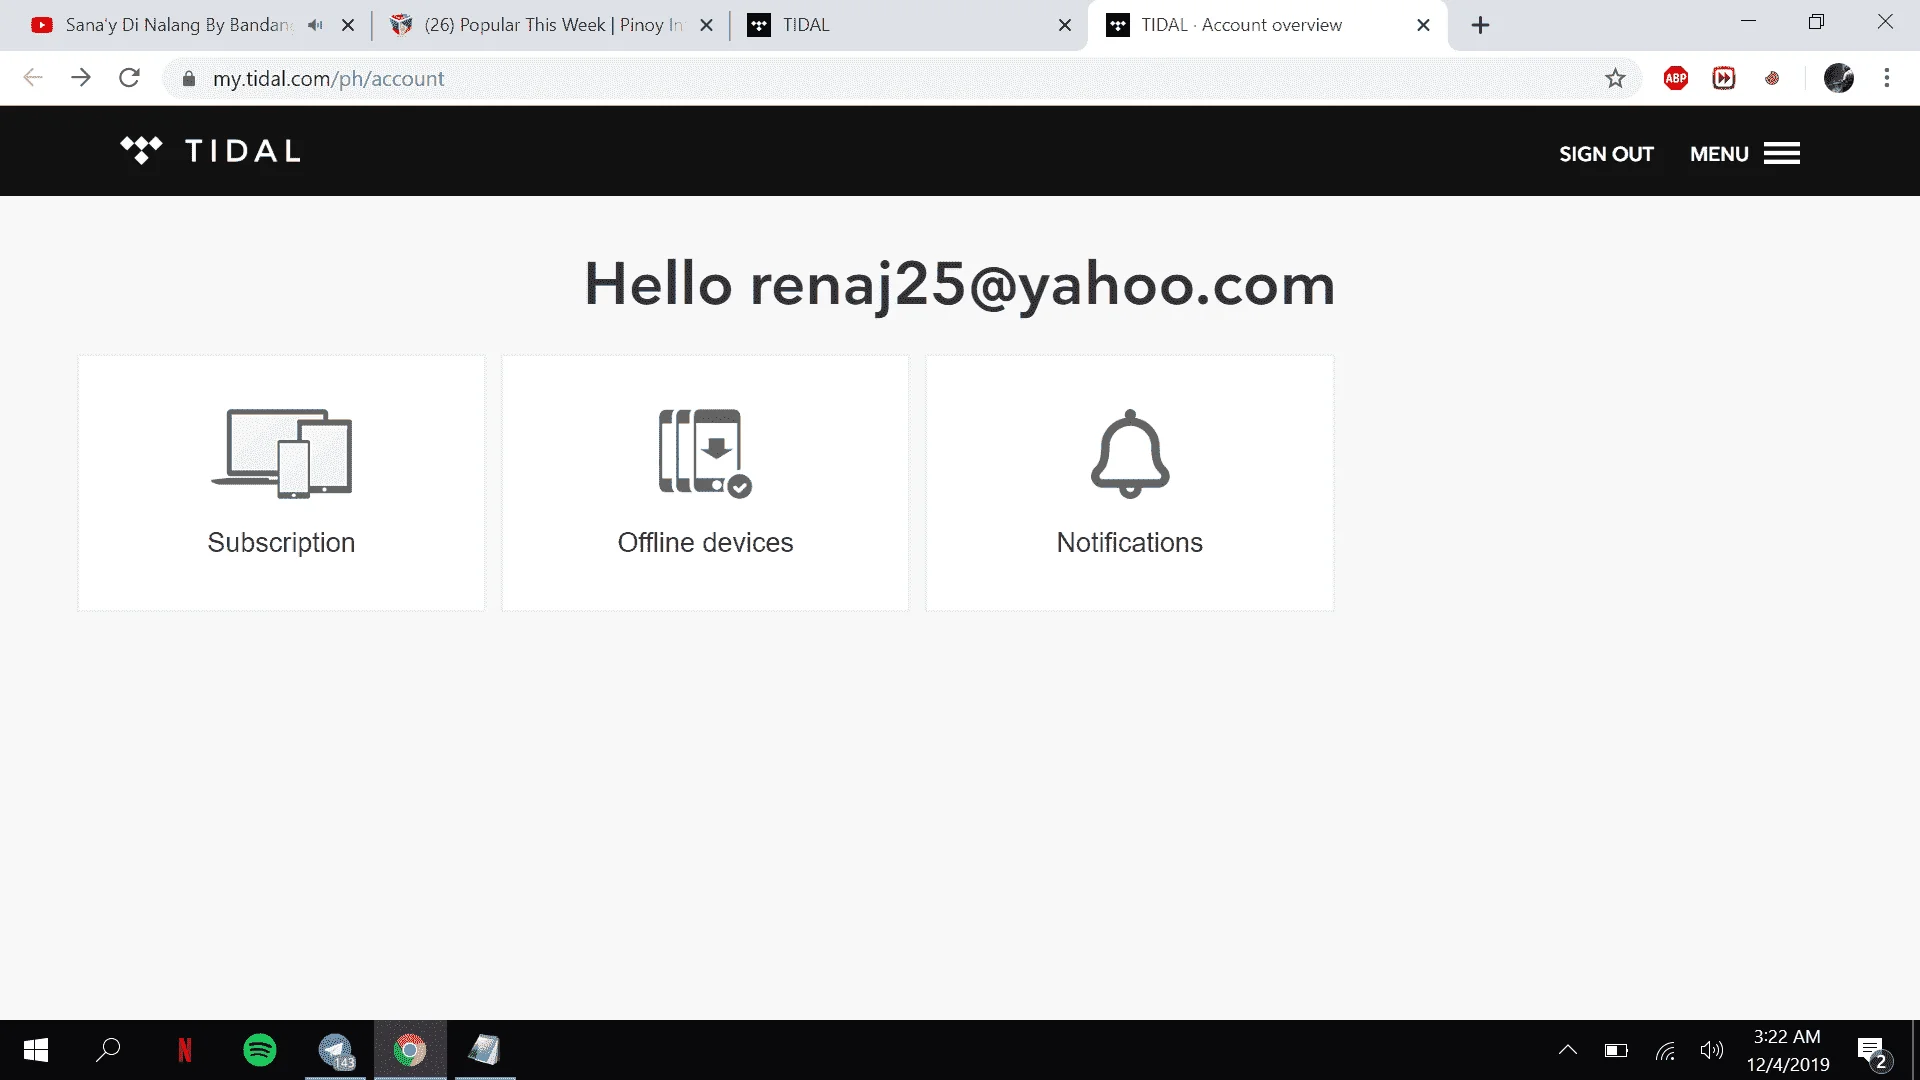The image size is (1920, 1080).
Task: Go forward in browser history
Action: (x=81, y=78)
